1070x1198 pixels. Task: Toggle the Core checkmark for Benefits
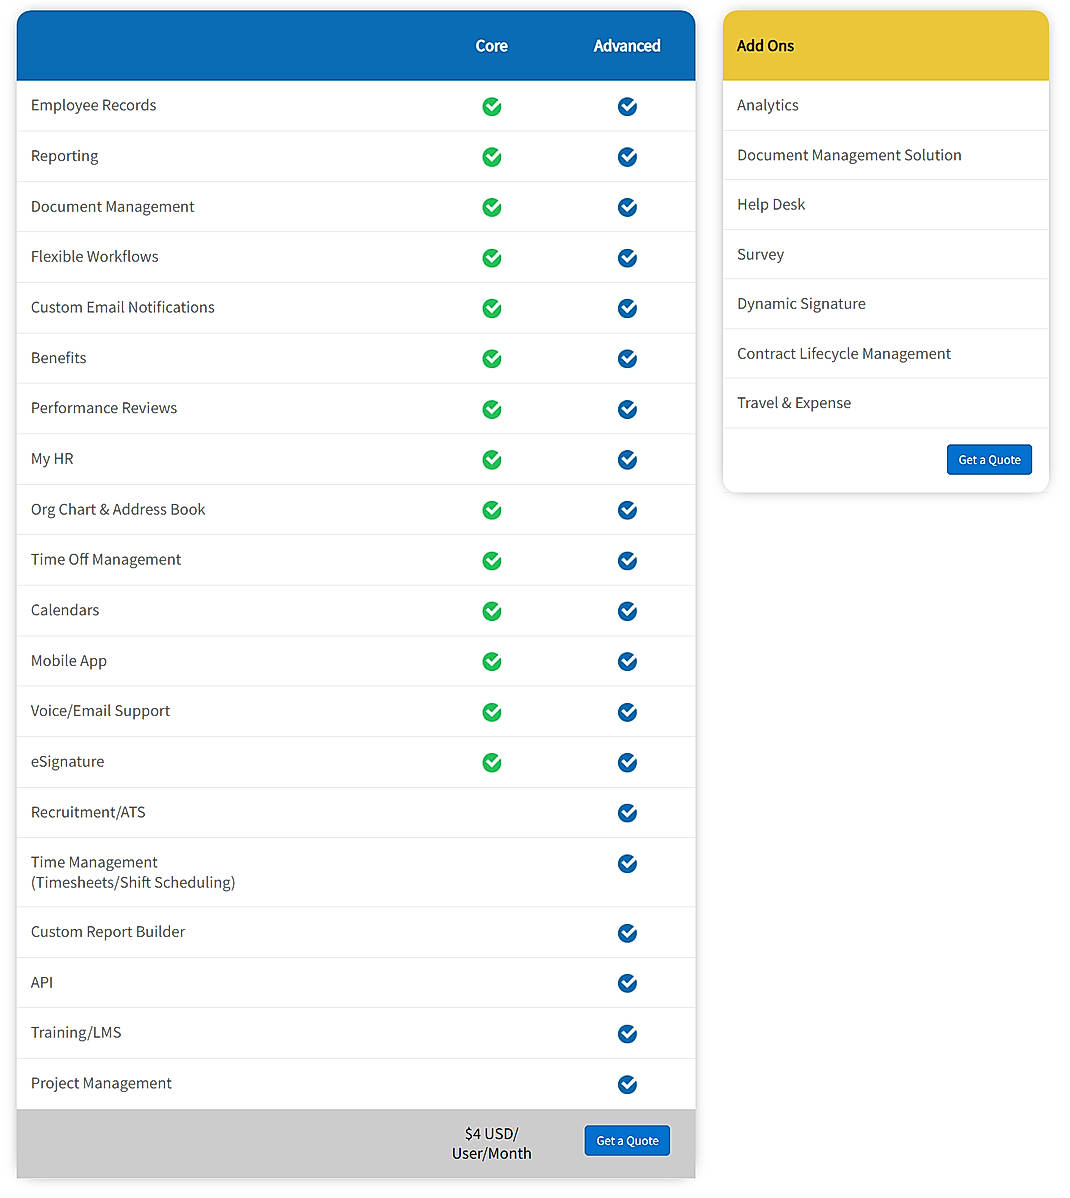tap(491, 358)
